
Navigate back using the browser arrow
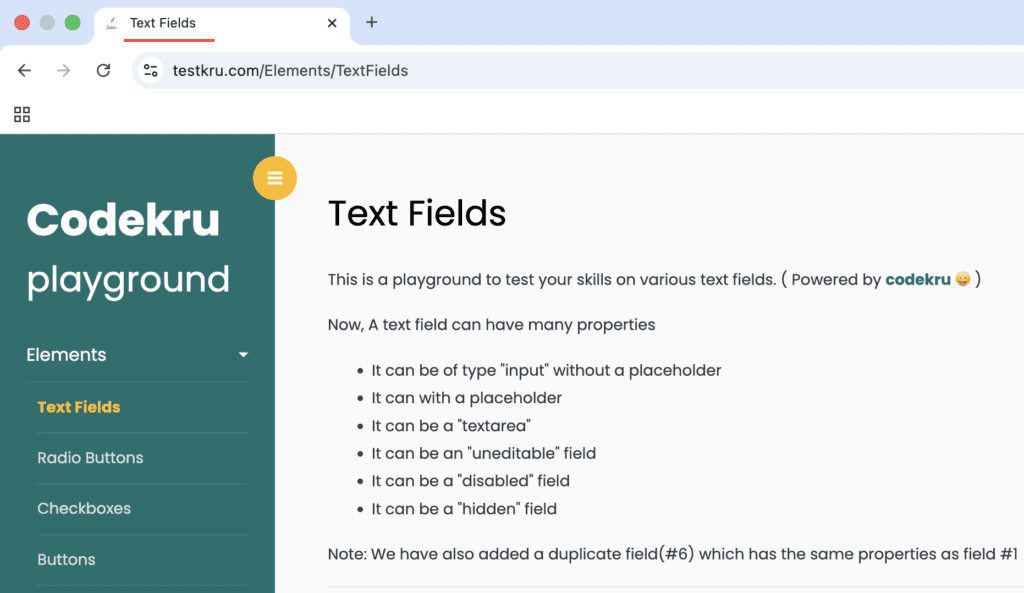(24, 71)
